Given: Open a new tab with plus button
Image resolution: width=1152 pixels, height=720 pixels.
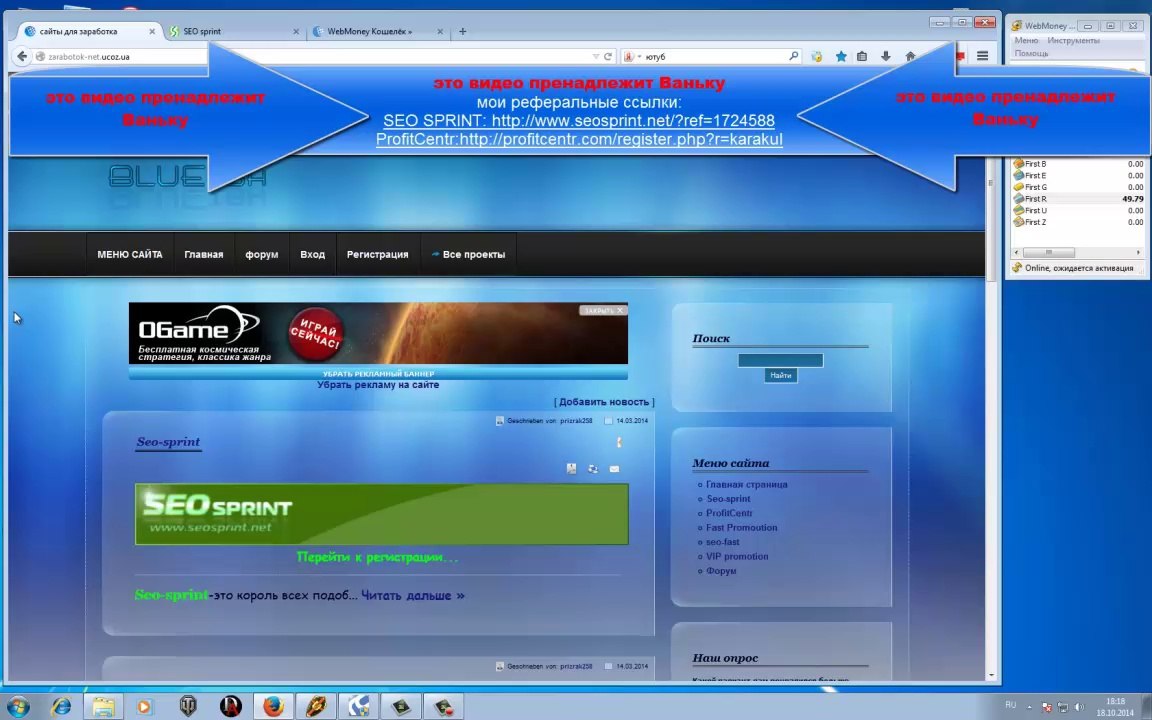Looking at the screenshot, I should point(462,31).
